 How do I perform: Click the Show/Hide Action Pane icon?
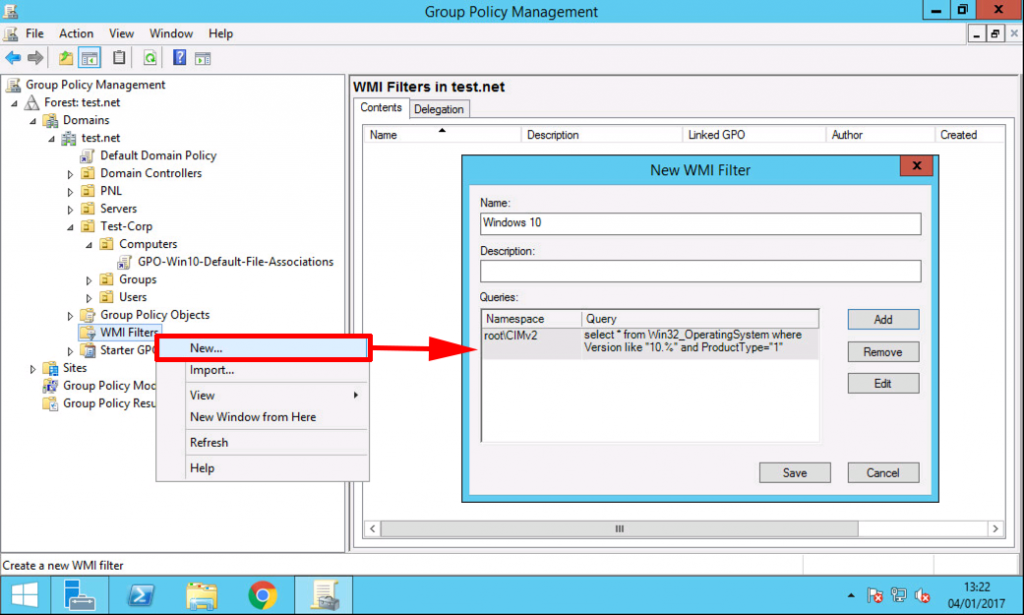point(203,58)
